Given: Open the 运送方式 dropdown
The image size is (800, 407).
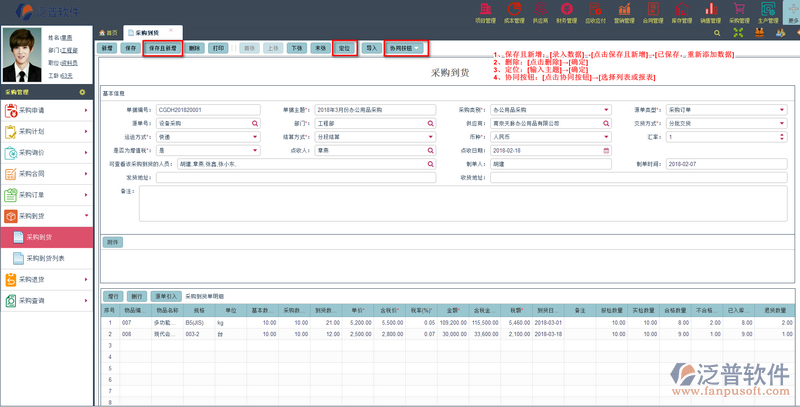Looking at the screenshot, I should [256, 136].
